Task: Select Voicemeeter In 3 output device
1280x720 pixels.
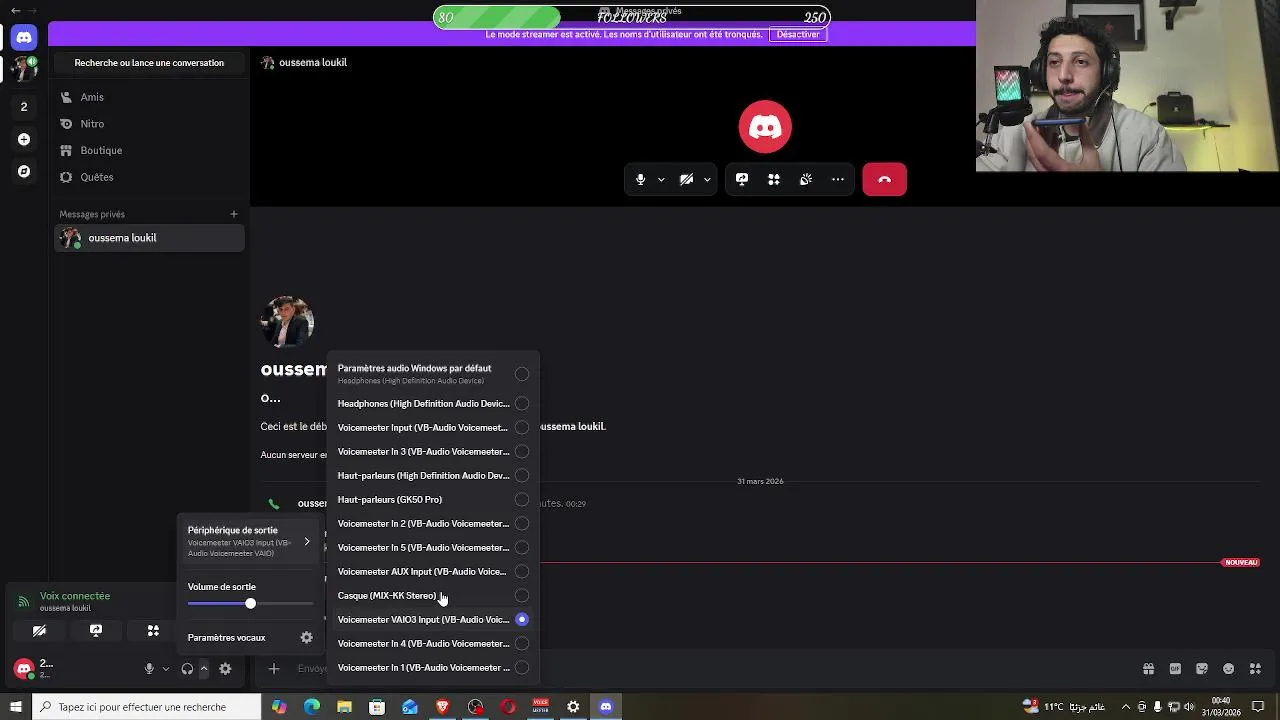Action: click(x=433, y=452)
